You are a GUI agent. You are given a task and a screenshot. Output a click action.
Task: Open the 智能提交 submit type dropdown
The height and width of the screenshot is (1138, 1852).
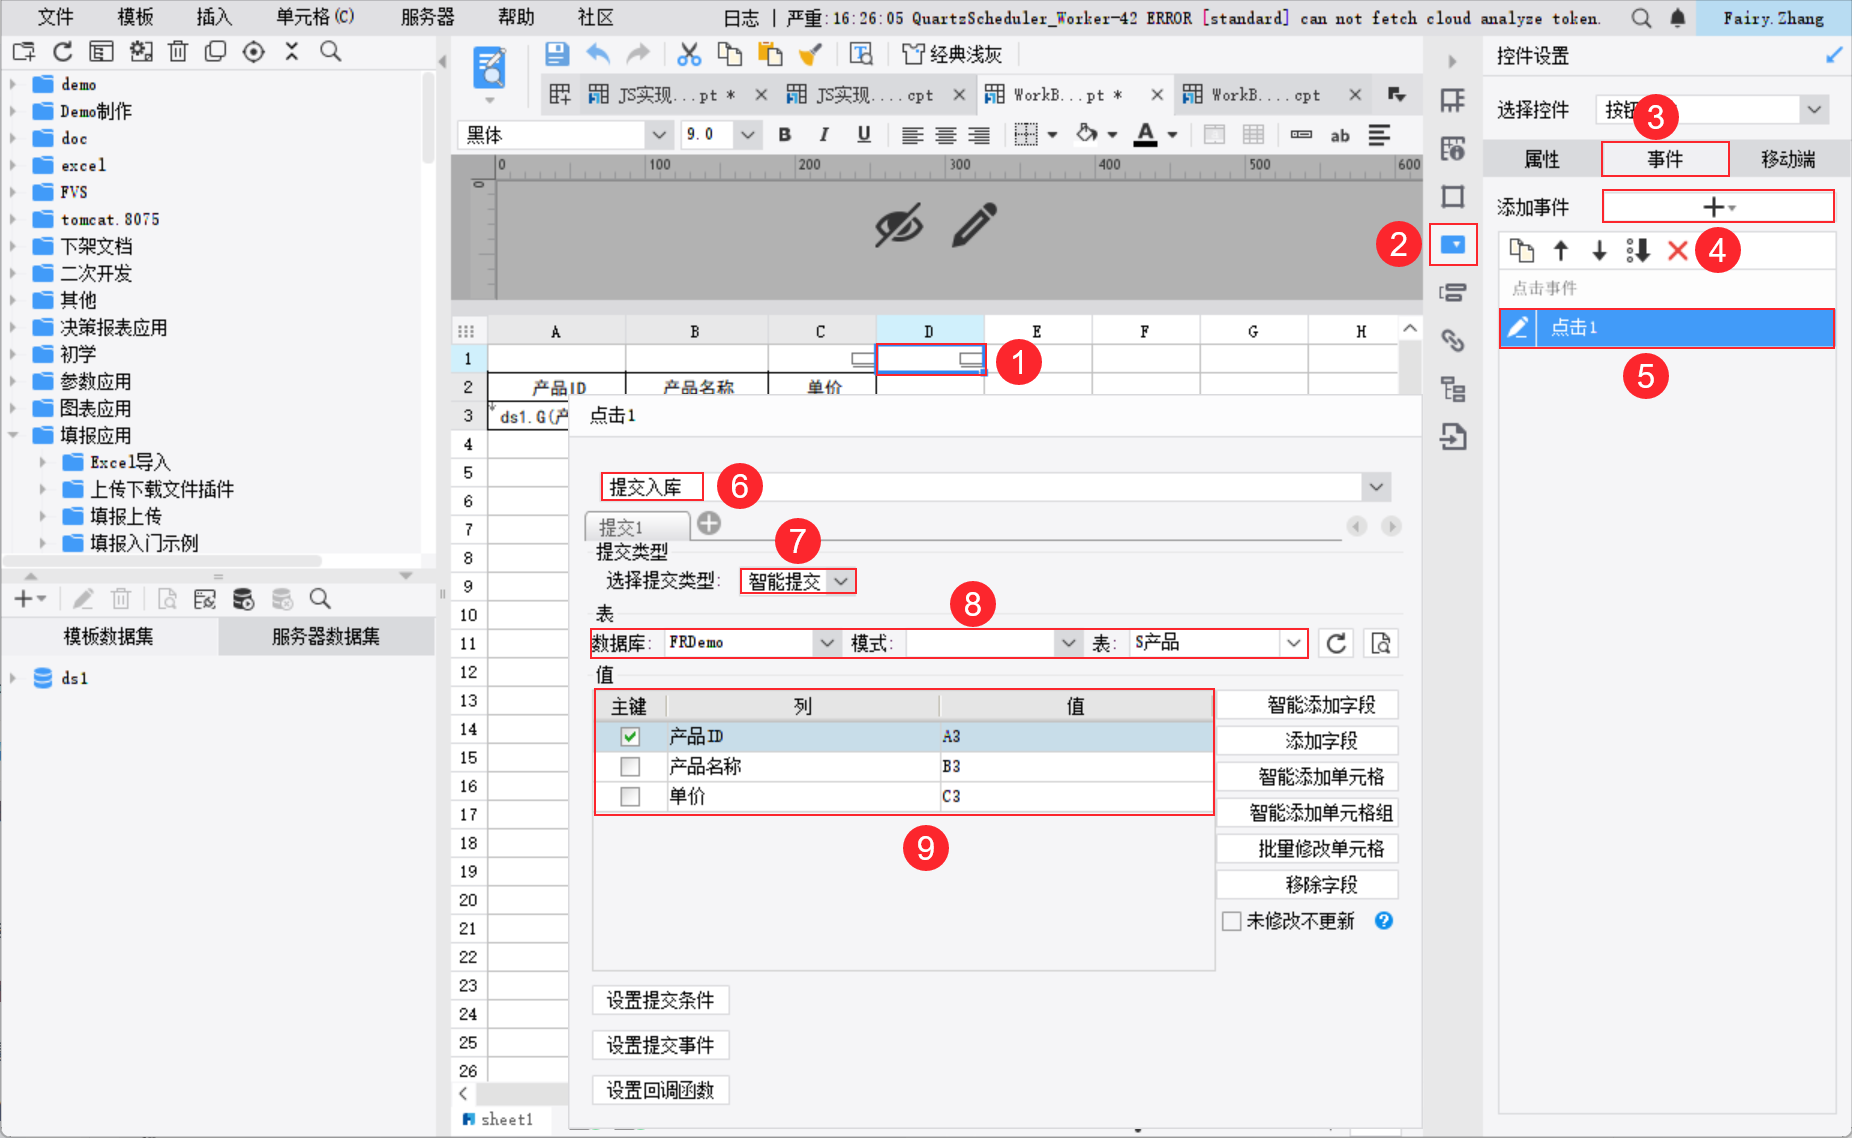(841, 581)
